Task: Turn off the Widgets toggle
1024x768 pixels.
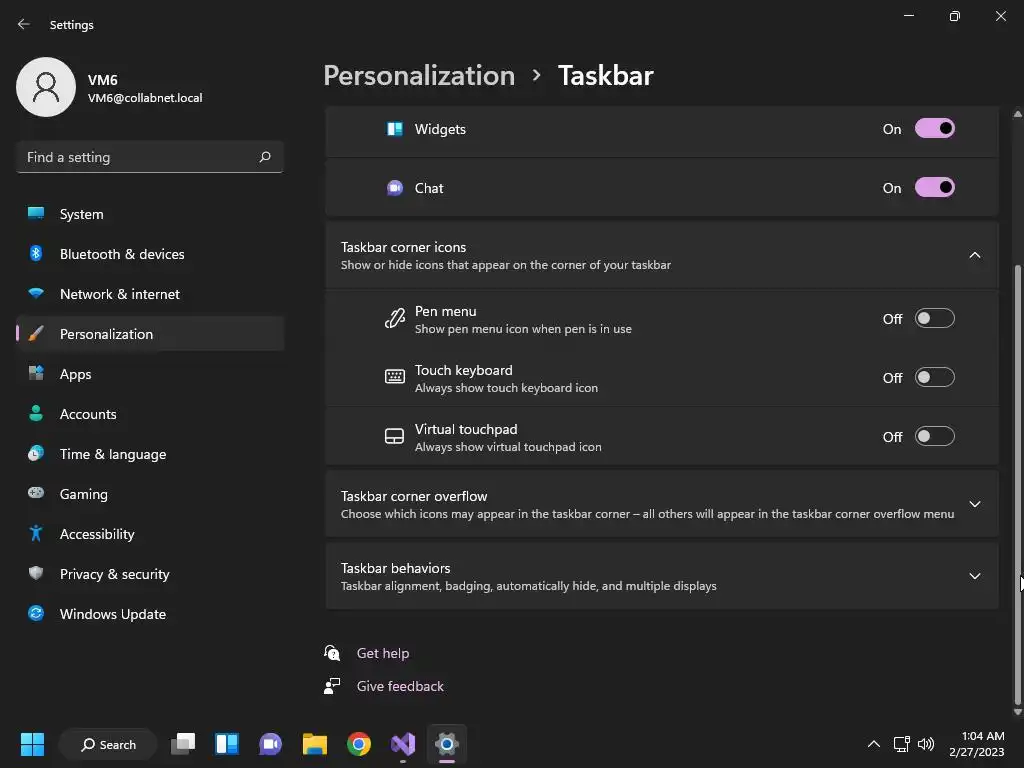Action: (935, 129)
